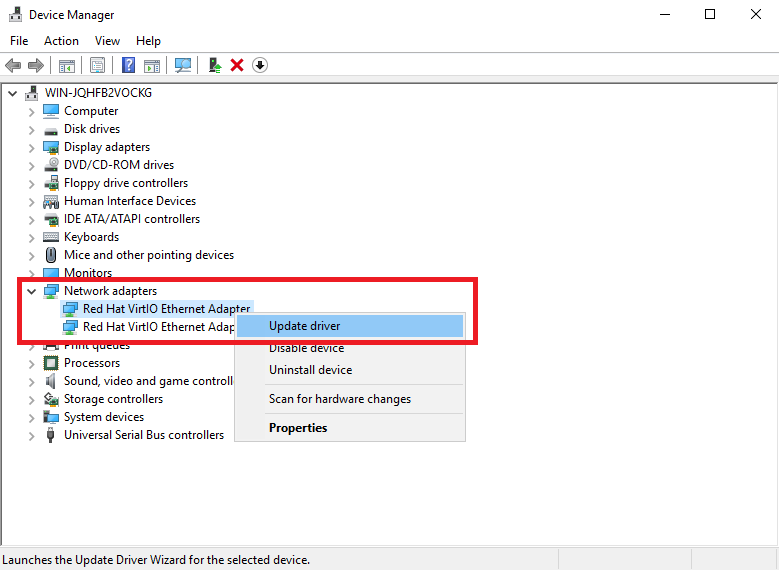Open the Help menu
The height and width of the screenshot is (570, 779).
(148, 41)
